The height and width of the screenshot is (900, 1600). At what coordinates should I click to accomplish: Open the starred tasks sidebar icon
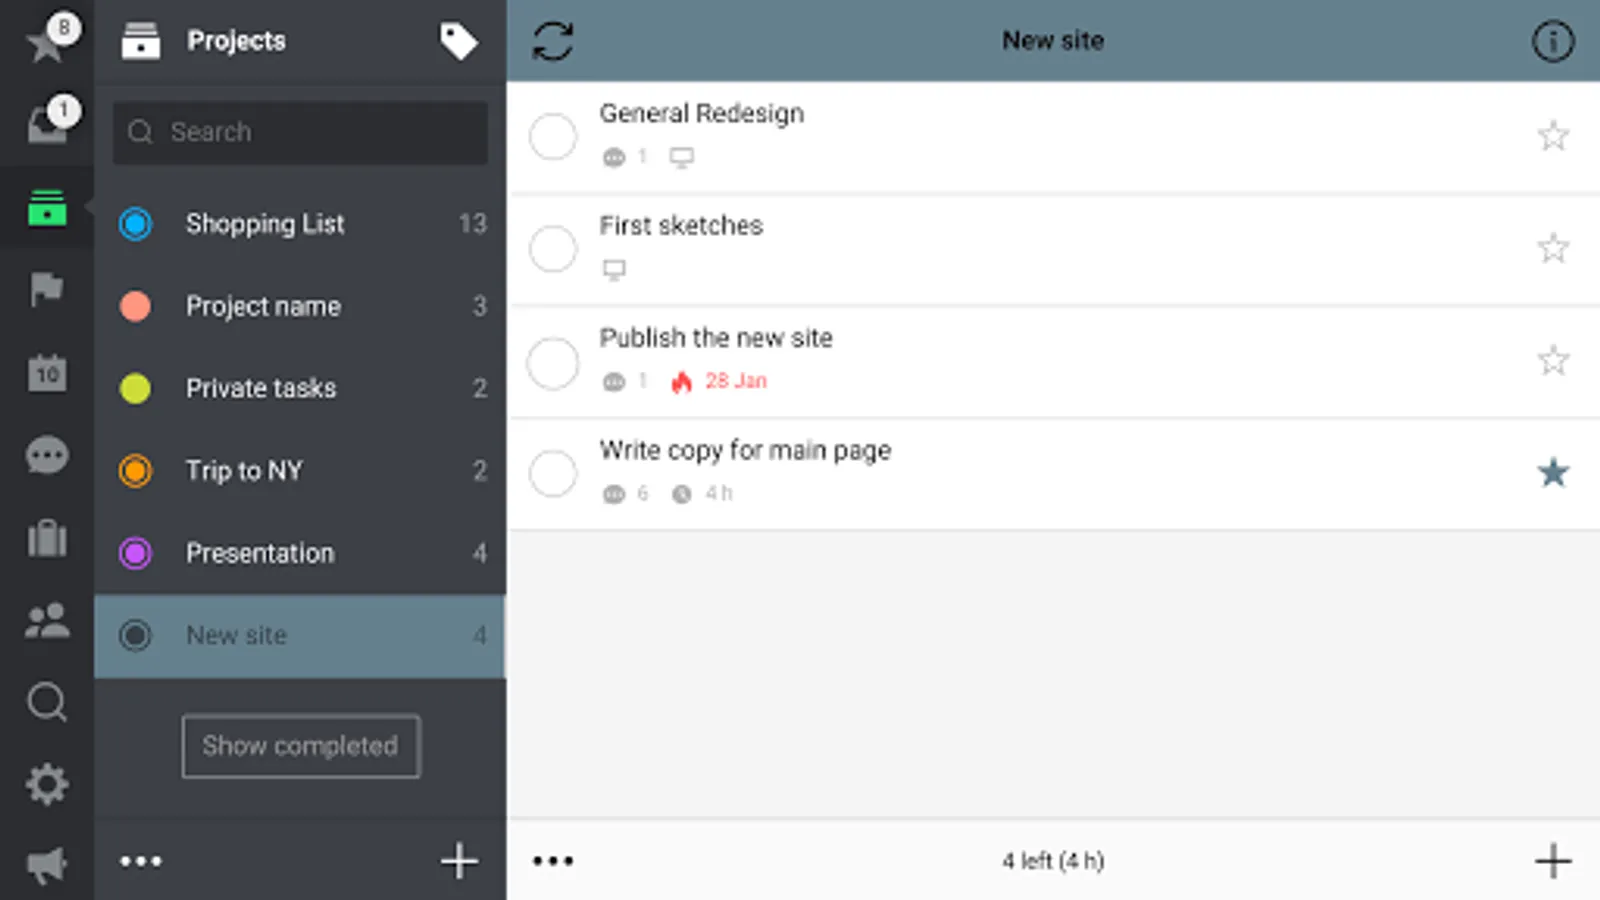(x=46, y=42)
